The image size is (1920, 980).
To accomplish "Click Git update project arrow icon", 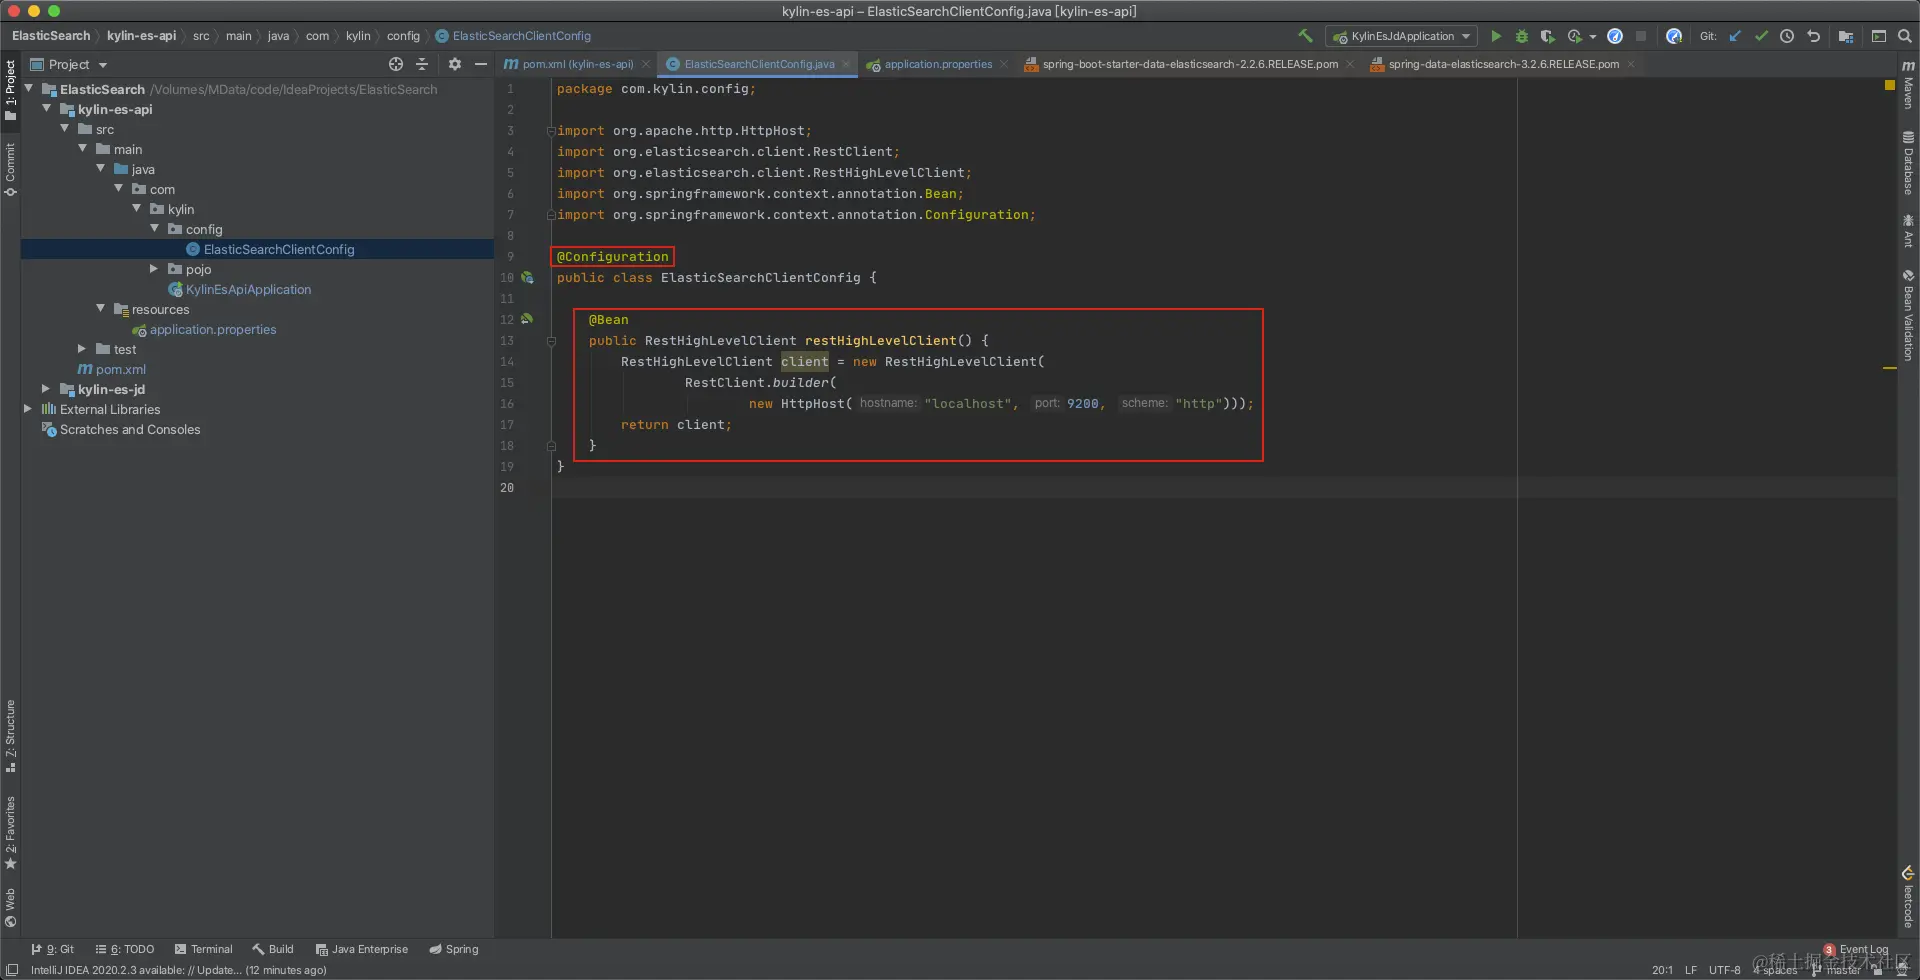I will coord(1735,36).
